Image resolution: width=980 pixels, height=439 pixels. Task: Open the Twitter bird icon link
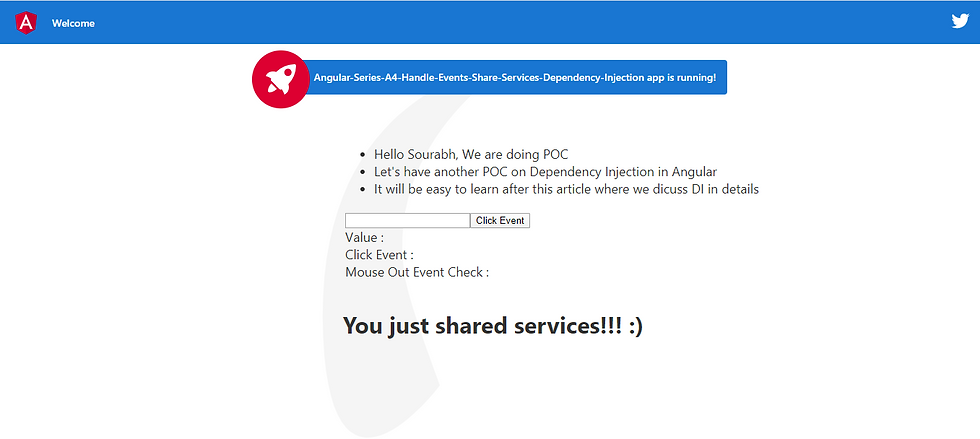coord(960,21)
